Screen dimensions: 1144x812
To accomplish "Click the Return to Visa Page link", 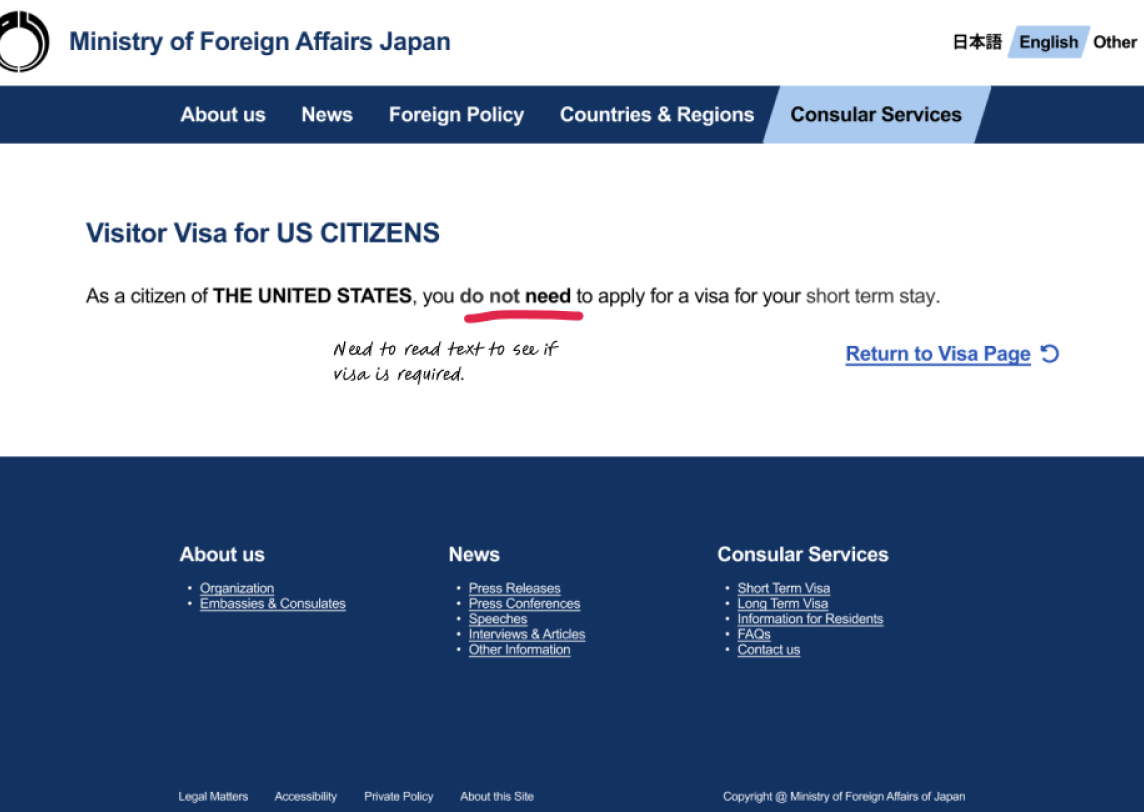I will pos(938,354).
